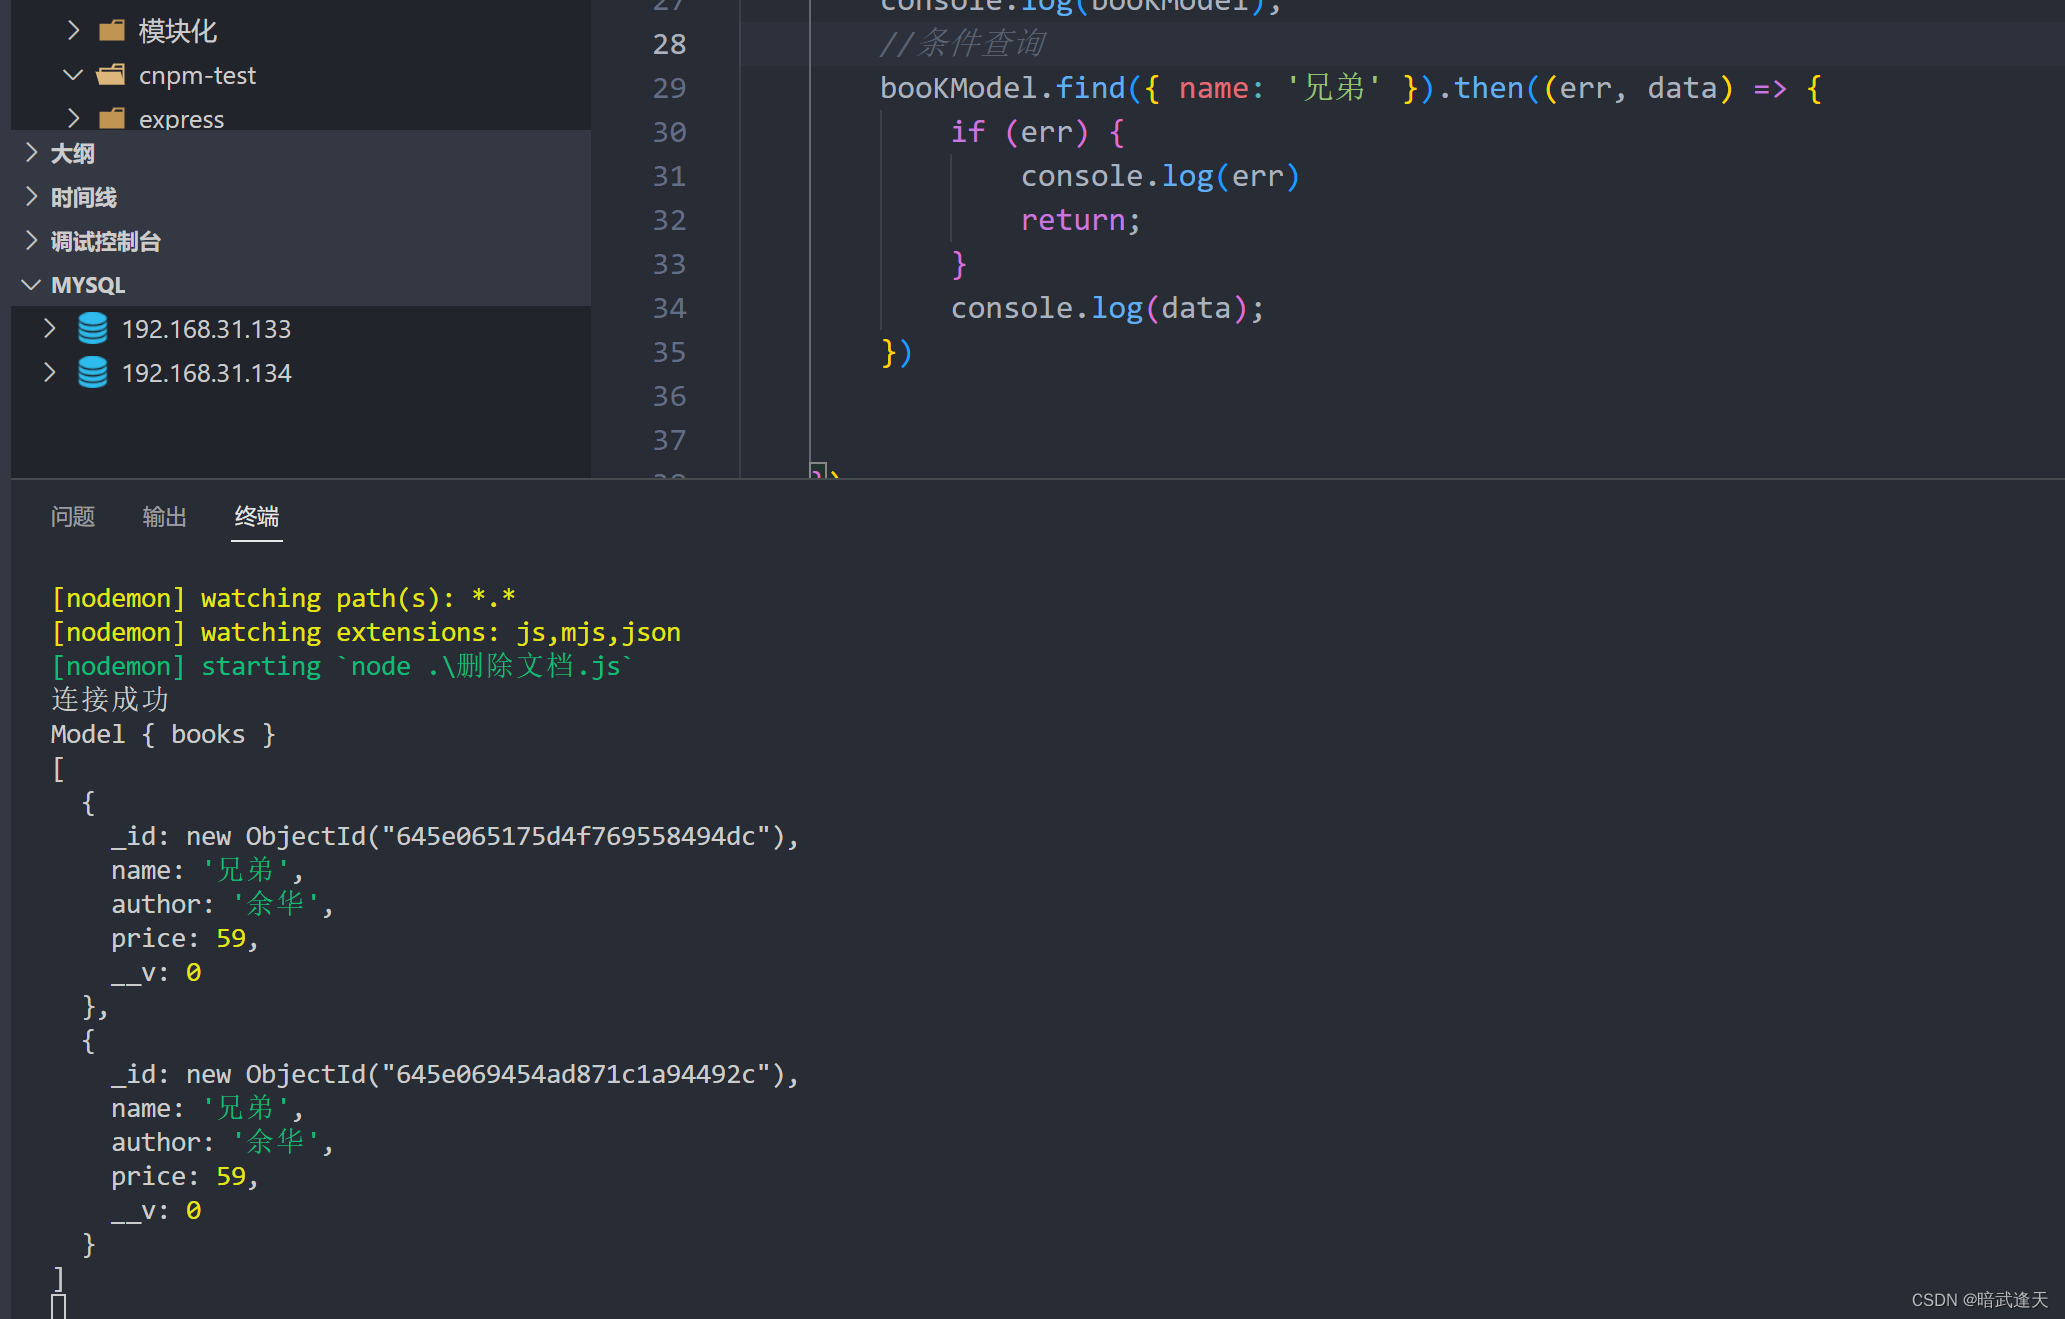This screenshot has width=2065, height=1319.
Task: Switch to the 输出 output tab
Action: pos(165,517)
